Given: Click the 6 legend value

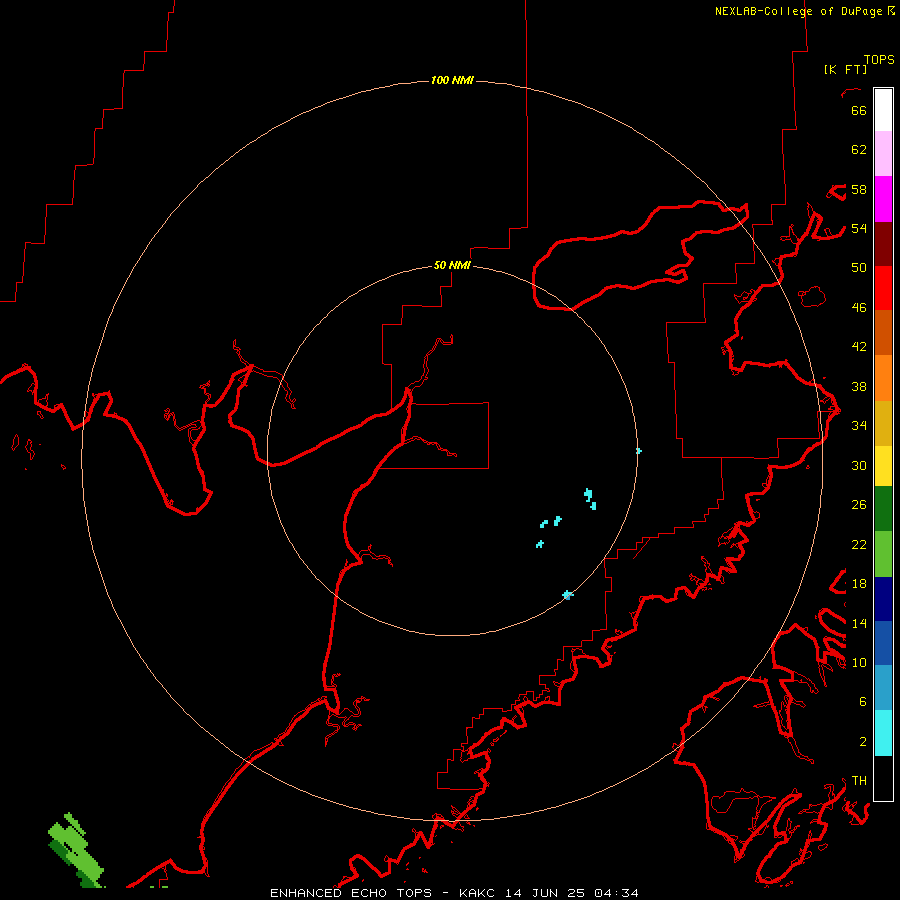Looking at the screenshot, I should tap(862, 701).
